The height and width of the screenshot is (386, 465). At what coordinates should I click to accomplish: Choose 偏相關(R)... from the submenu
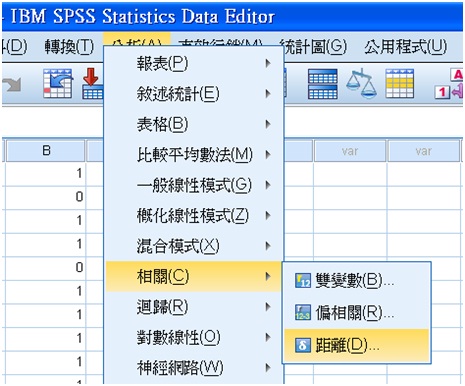357,313
